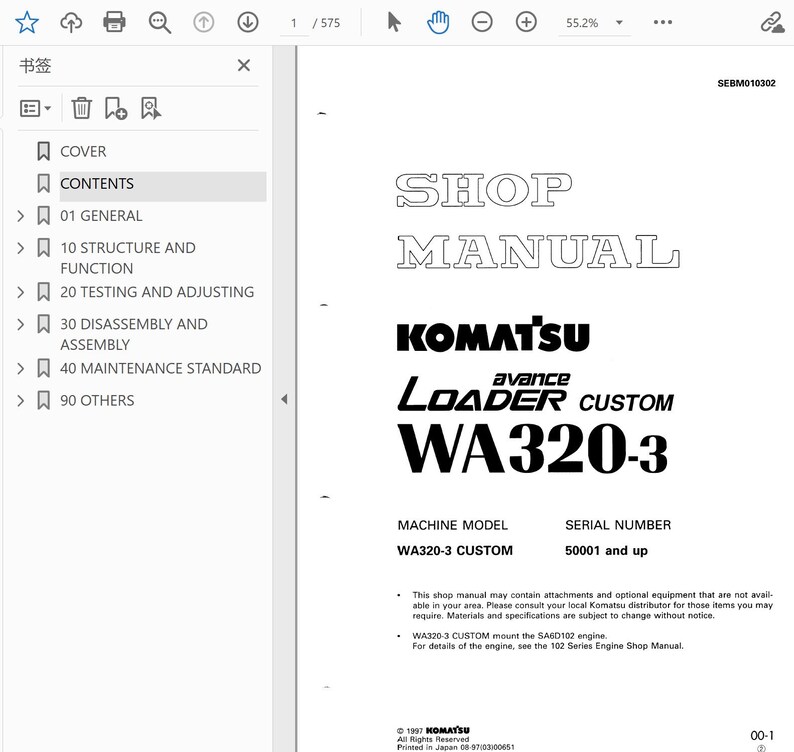Expand the 10 STRUCTURE AND FUNCTION bookmark
The image size is (794, 752).
20,248
